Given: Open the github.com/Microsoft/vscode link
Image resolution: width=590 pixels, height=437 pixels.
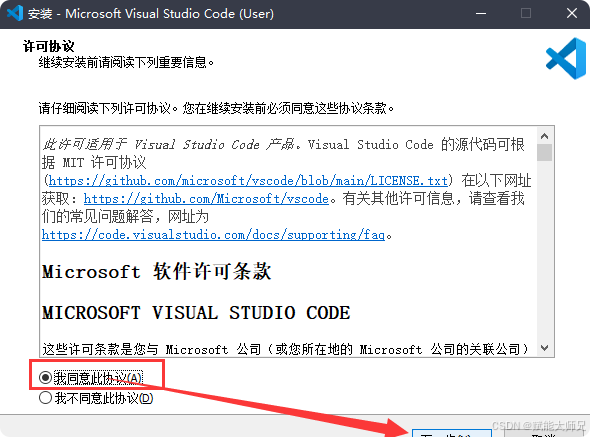Looking at the screenshot, I should coord(206,198).
